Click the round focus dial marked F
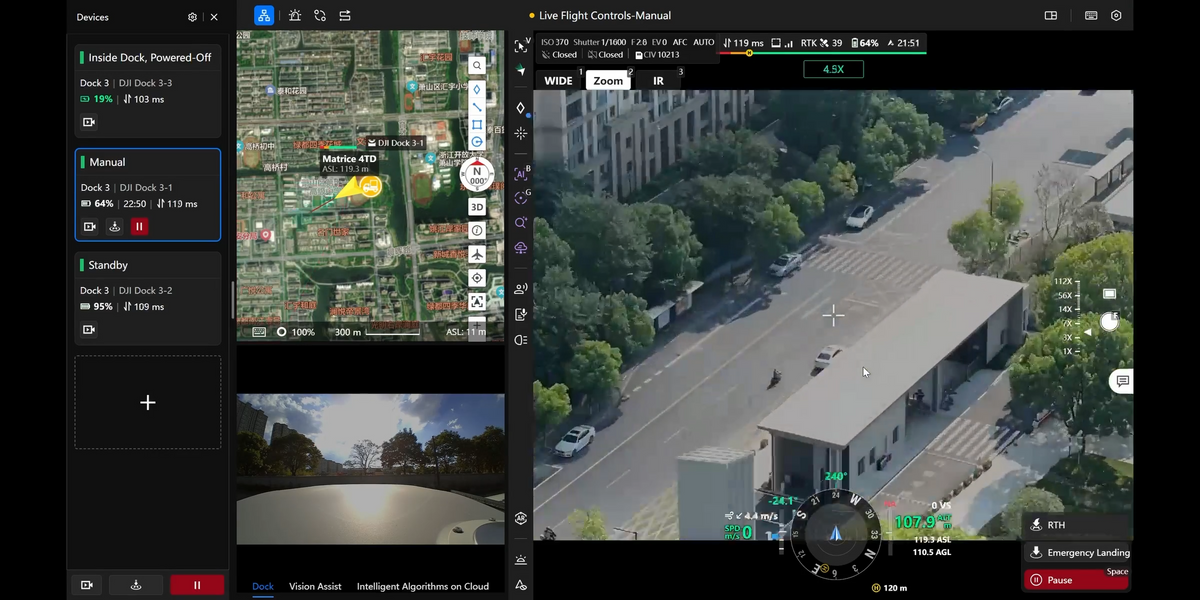This screenshot has height=600, width=1200. click(x=1109, y=321)
